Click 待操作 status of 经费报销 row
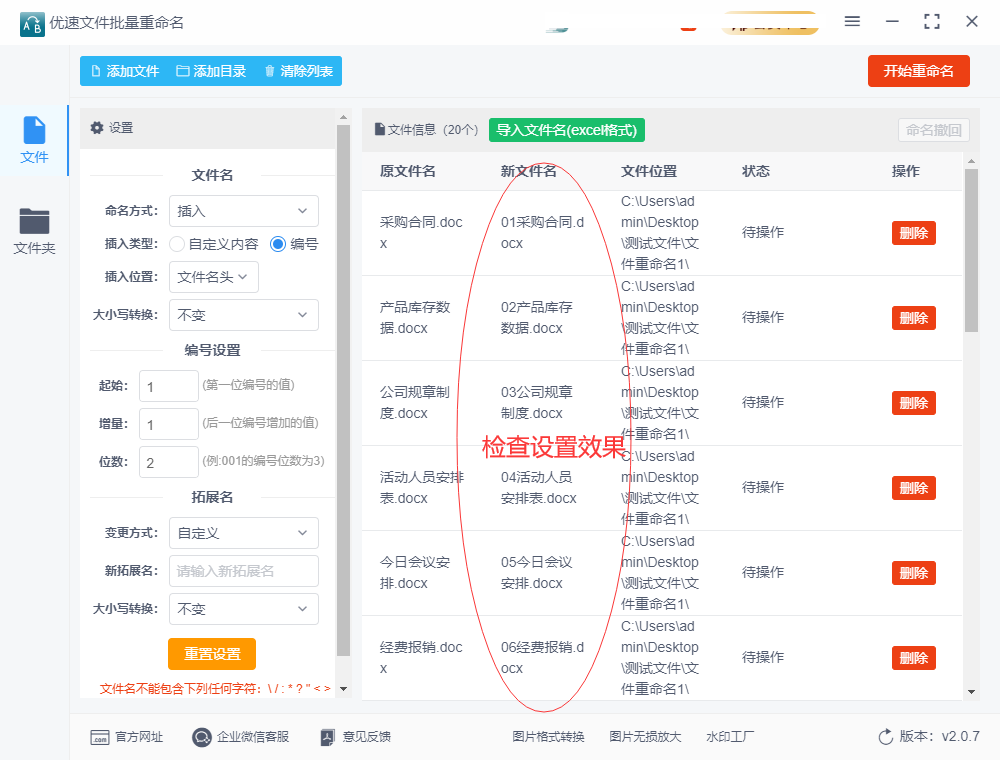This screenshot has width=1000, height=760. tap(763, 657)
